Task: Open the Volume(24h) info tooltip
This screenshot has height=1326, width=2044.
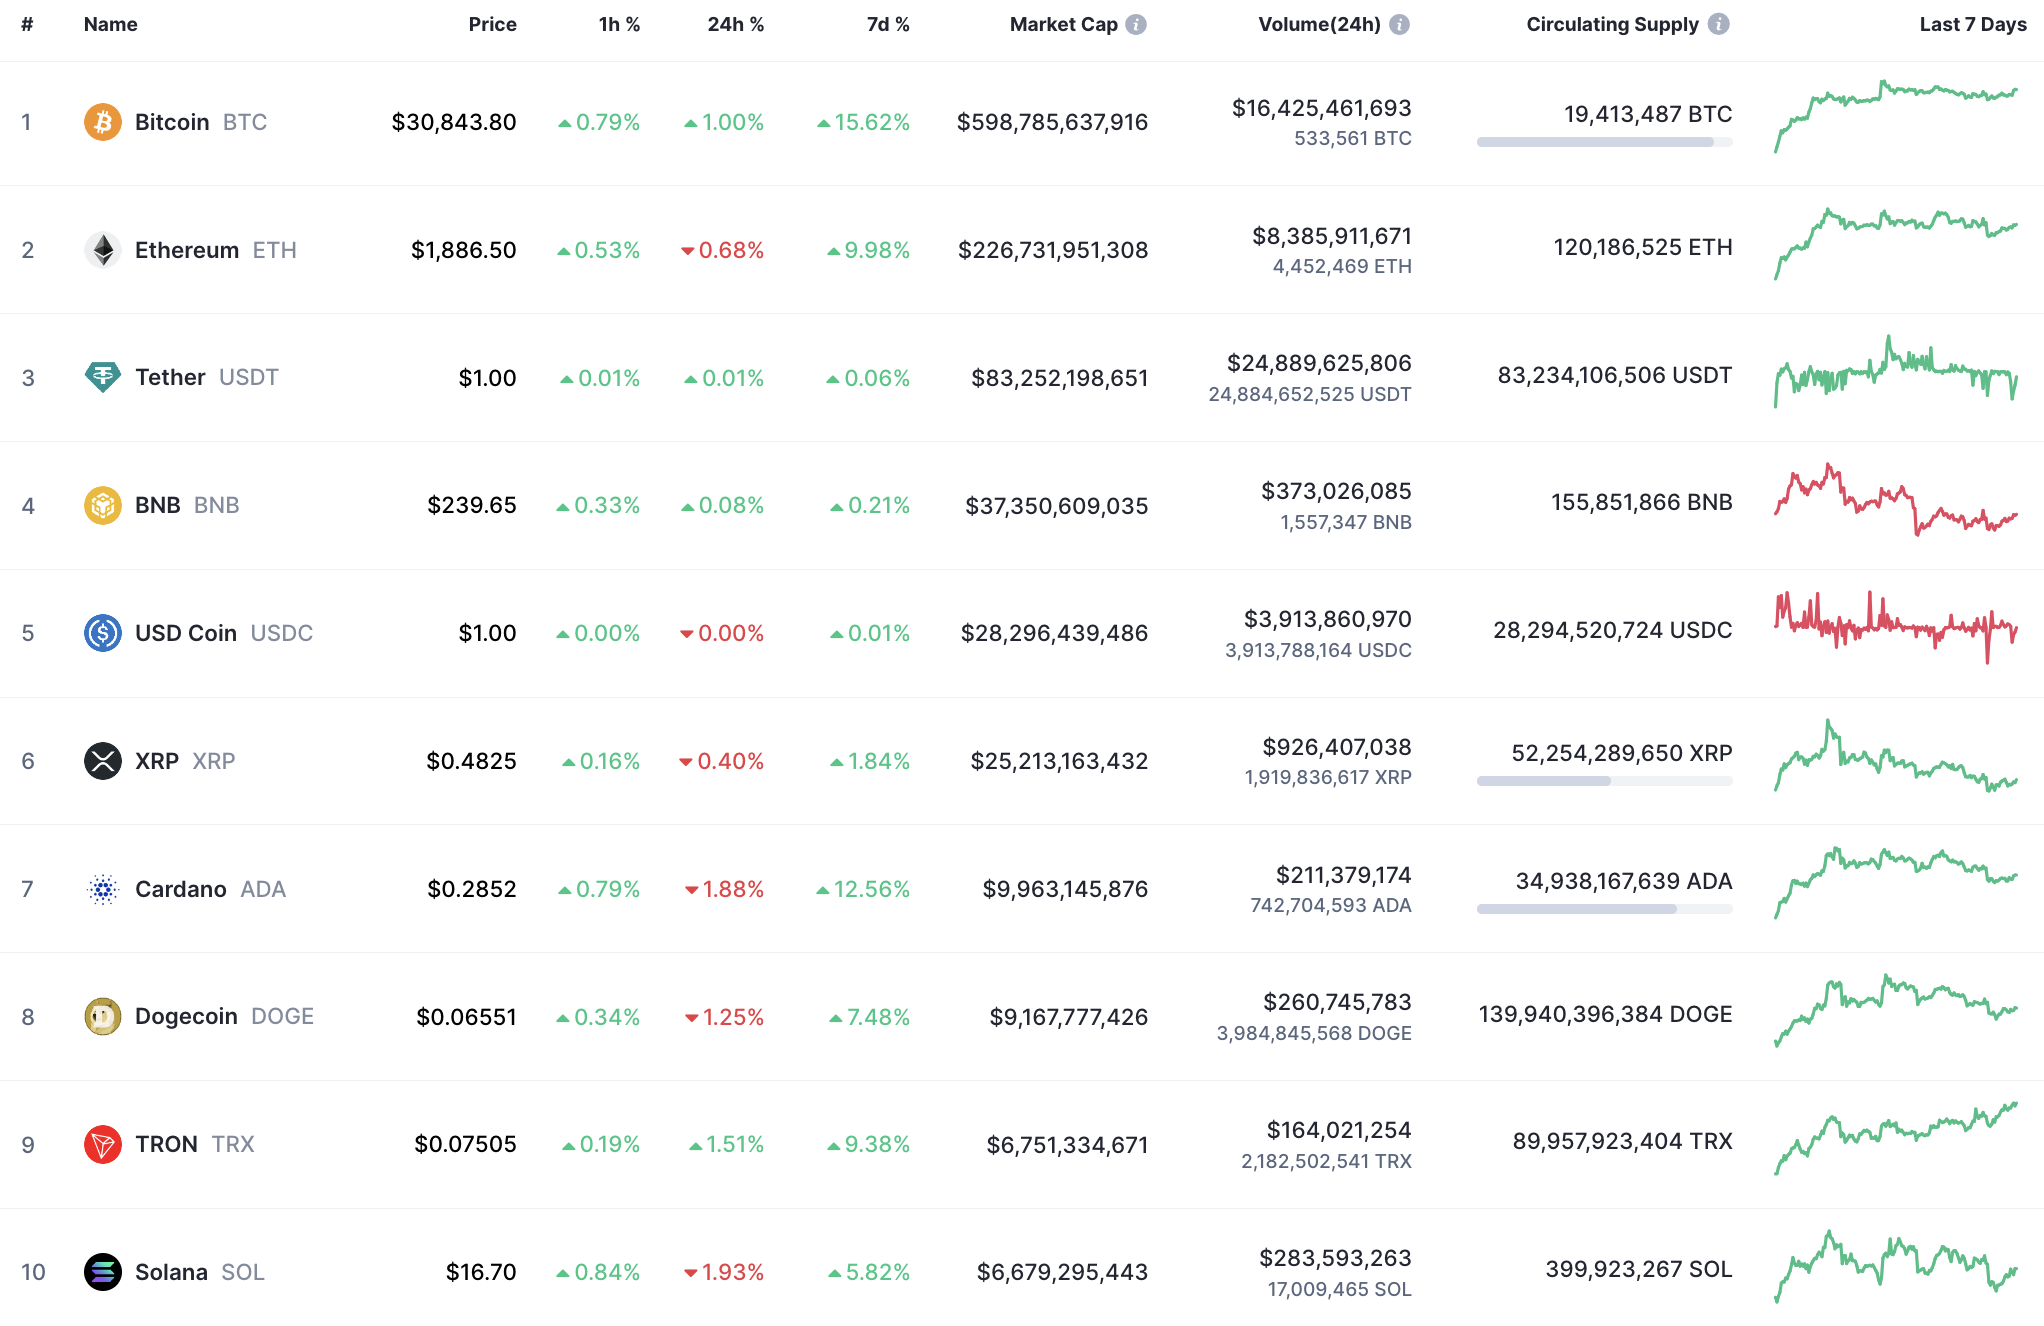Action: tap(1400, 24)
